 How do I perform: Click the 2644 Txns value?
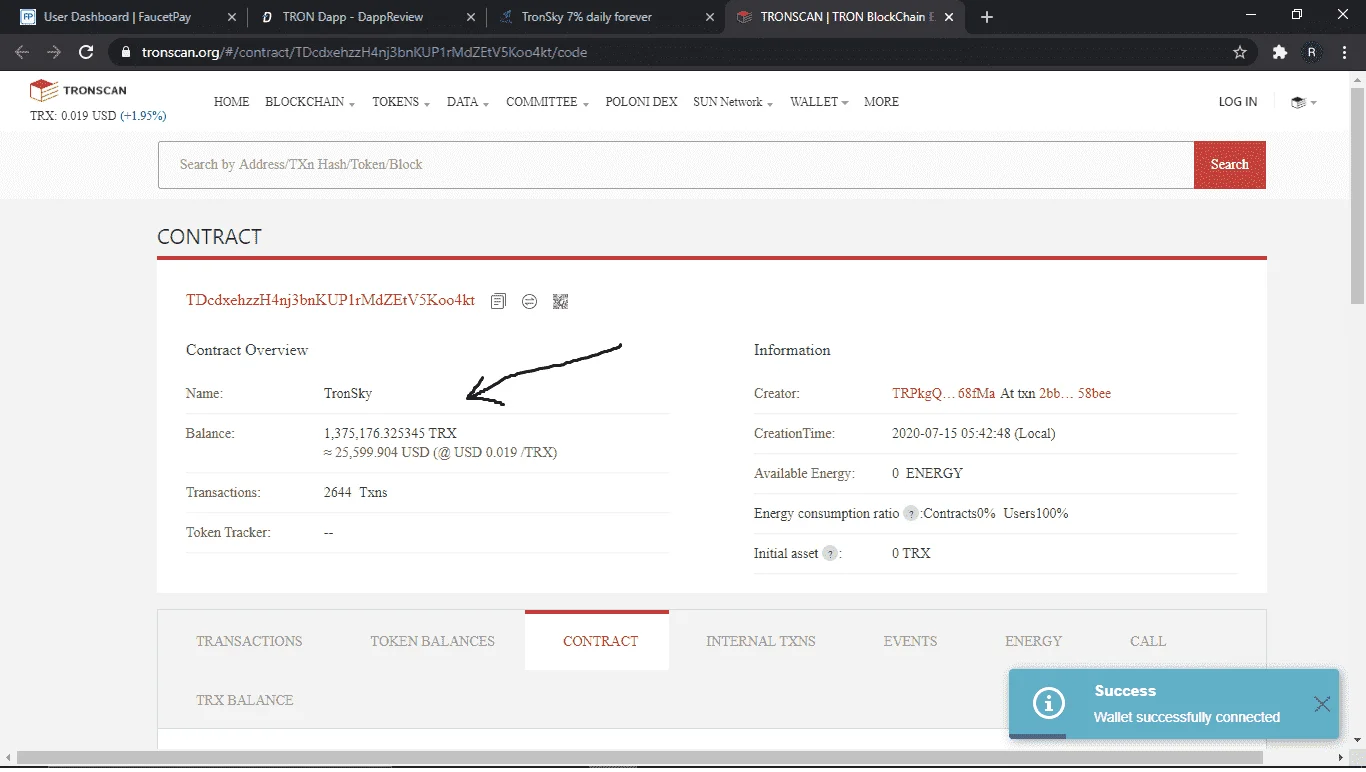pyautogui.click(x=356, y=493)
